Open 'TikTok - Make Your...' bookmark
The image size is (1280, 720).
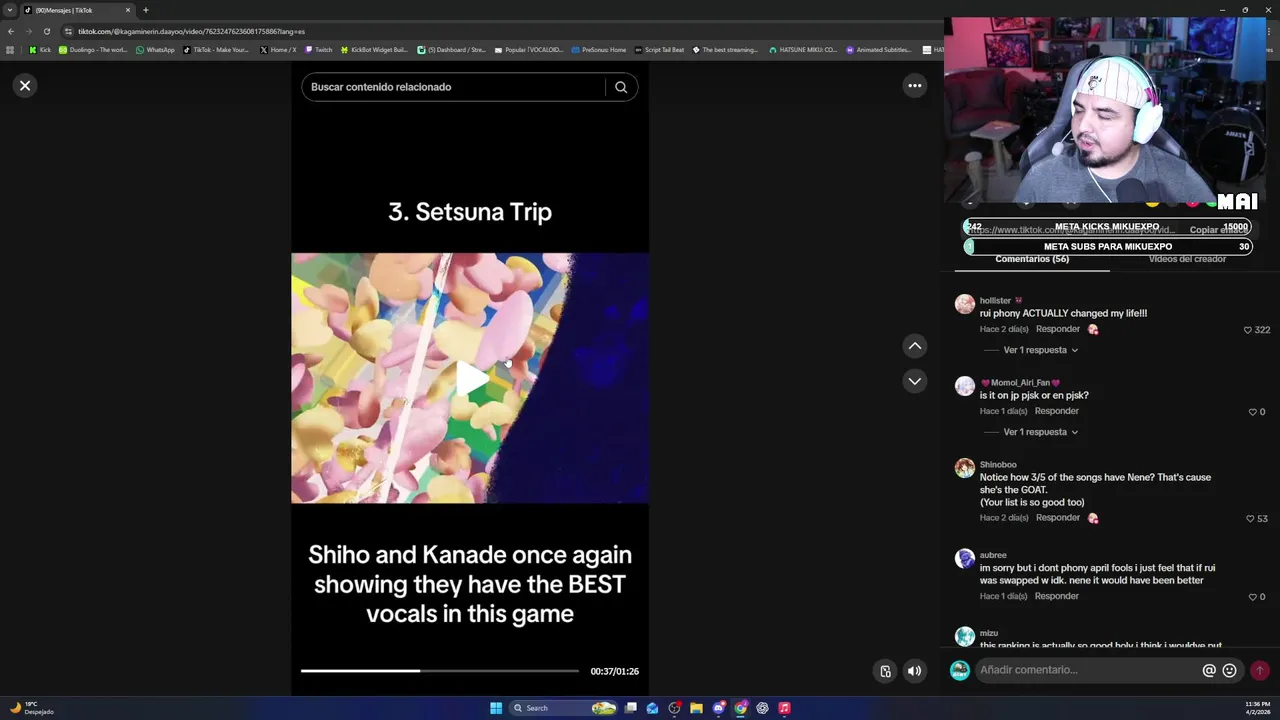coord(215,49)
